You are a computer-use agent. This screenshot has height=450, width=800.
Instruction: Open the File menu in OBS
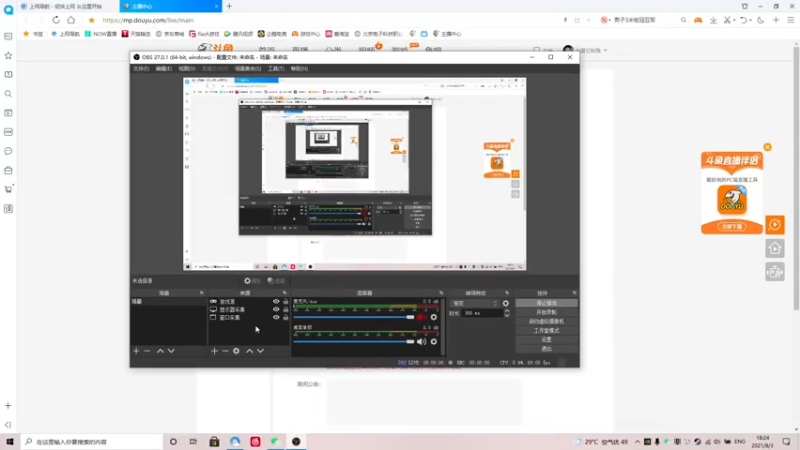141,68
